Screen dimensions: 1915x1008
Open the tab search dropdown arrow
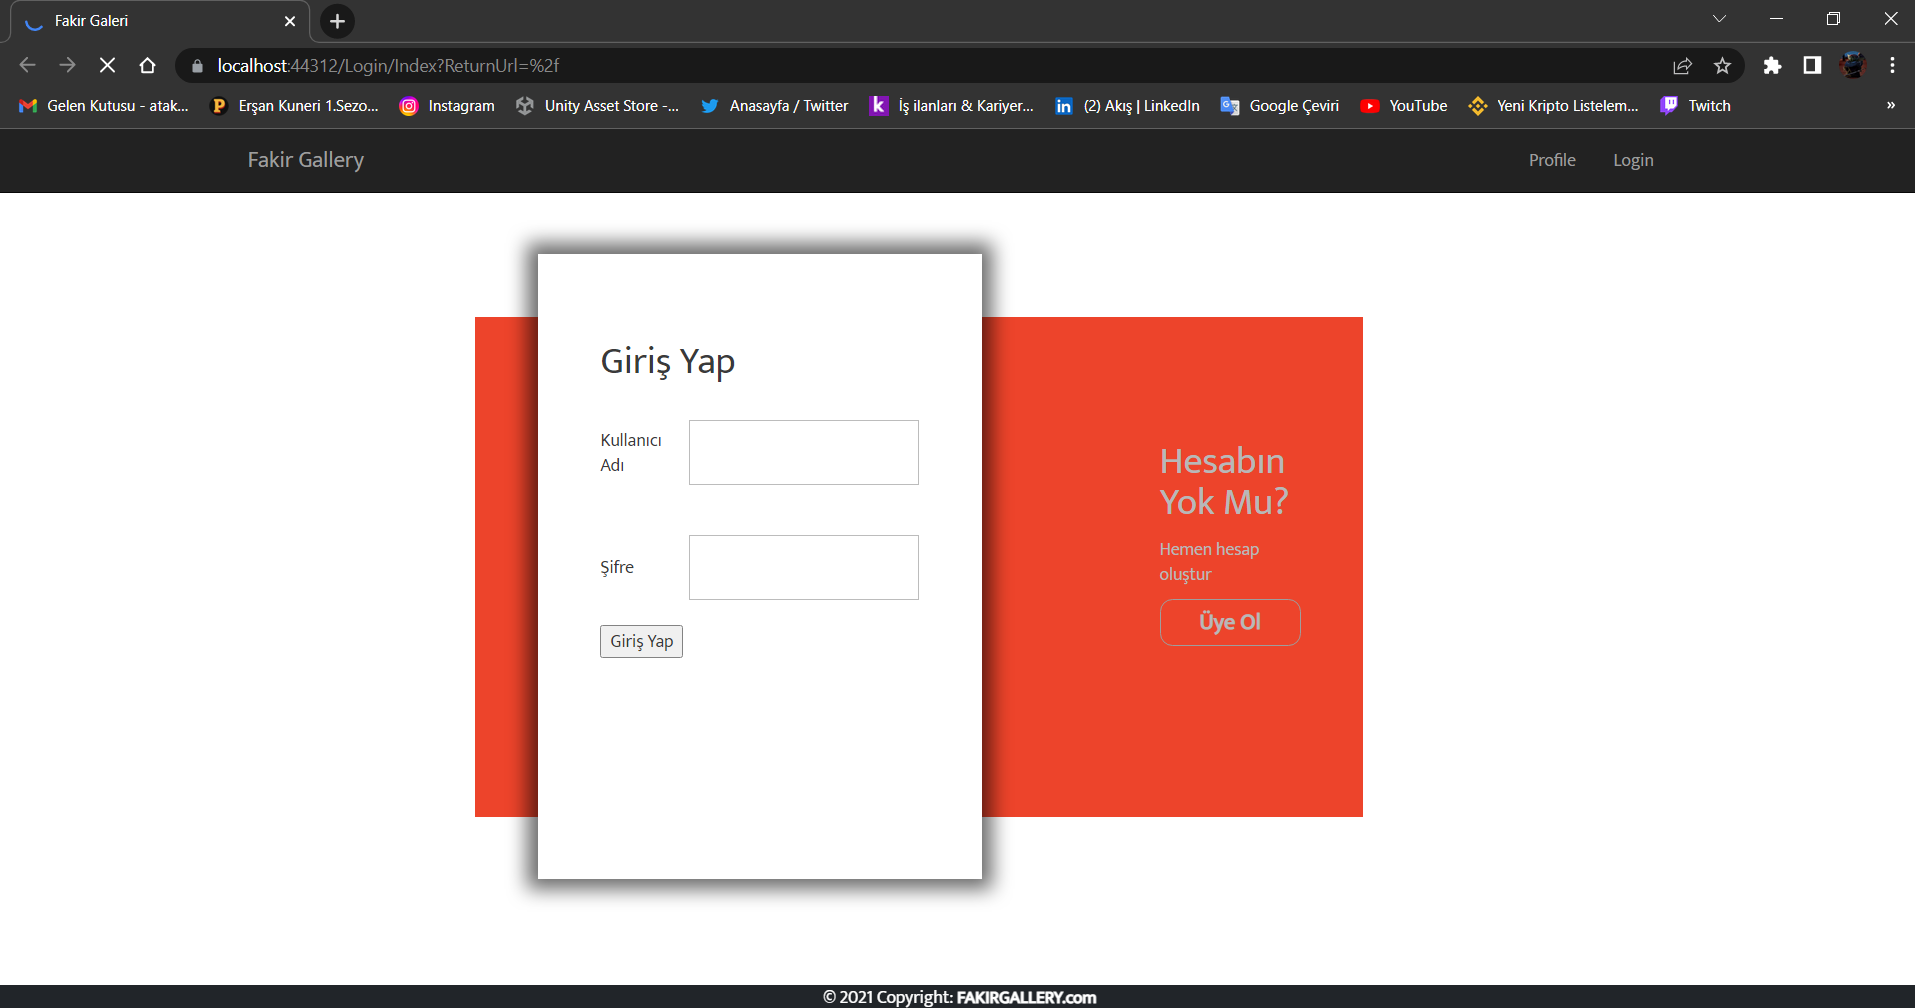click(x=1719, y=19)
